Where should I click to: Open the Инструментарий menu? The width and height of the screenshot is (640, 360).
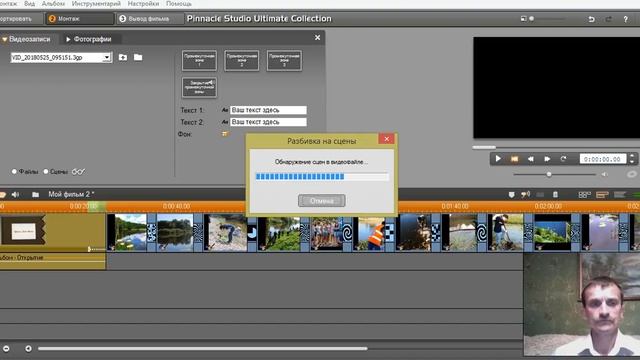tap(96, 3)
